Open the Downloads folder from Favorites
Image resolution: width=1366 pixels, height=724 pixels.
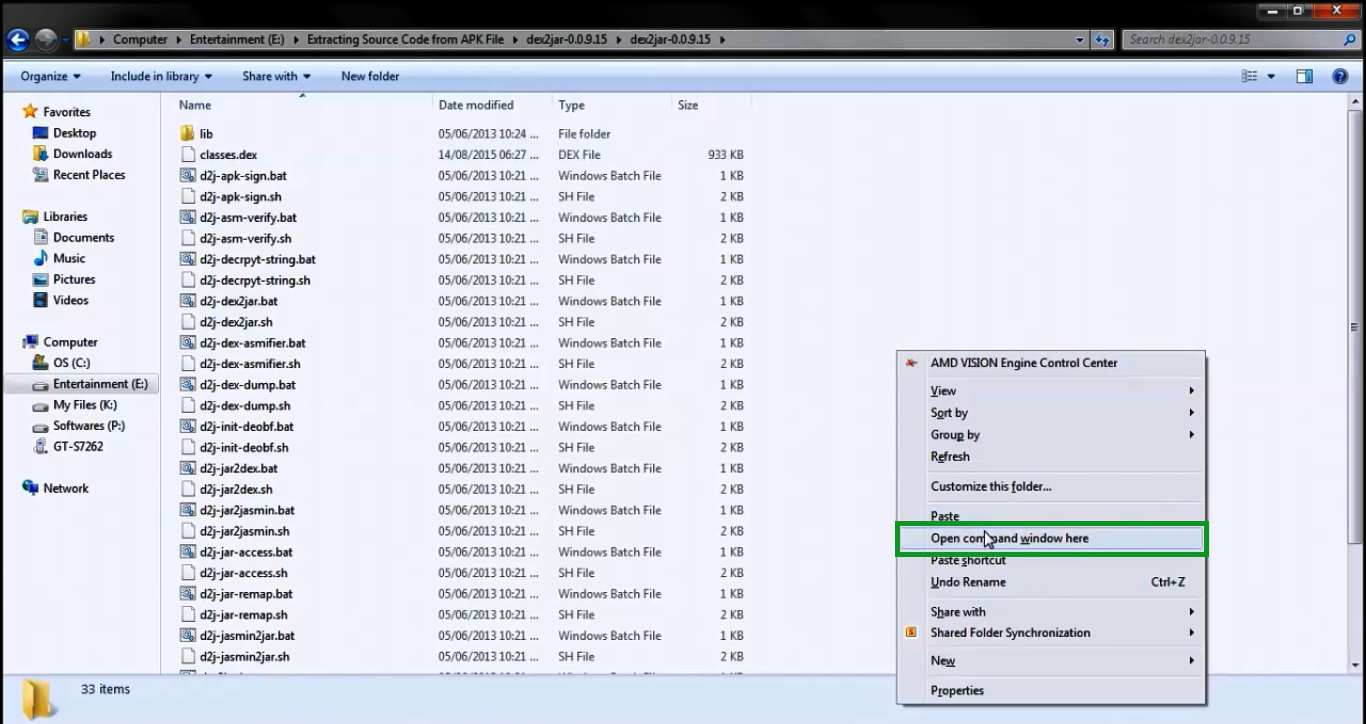(84, 153)
